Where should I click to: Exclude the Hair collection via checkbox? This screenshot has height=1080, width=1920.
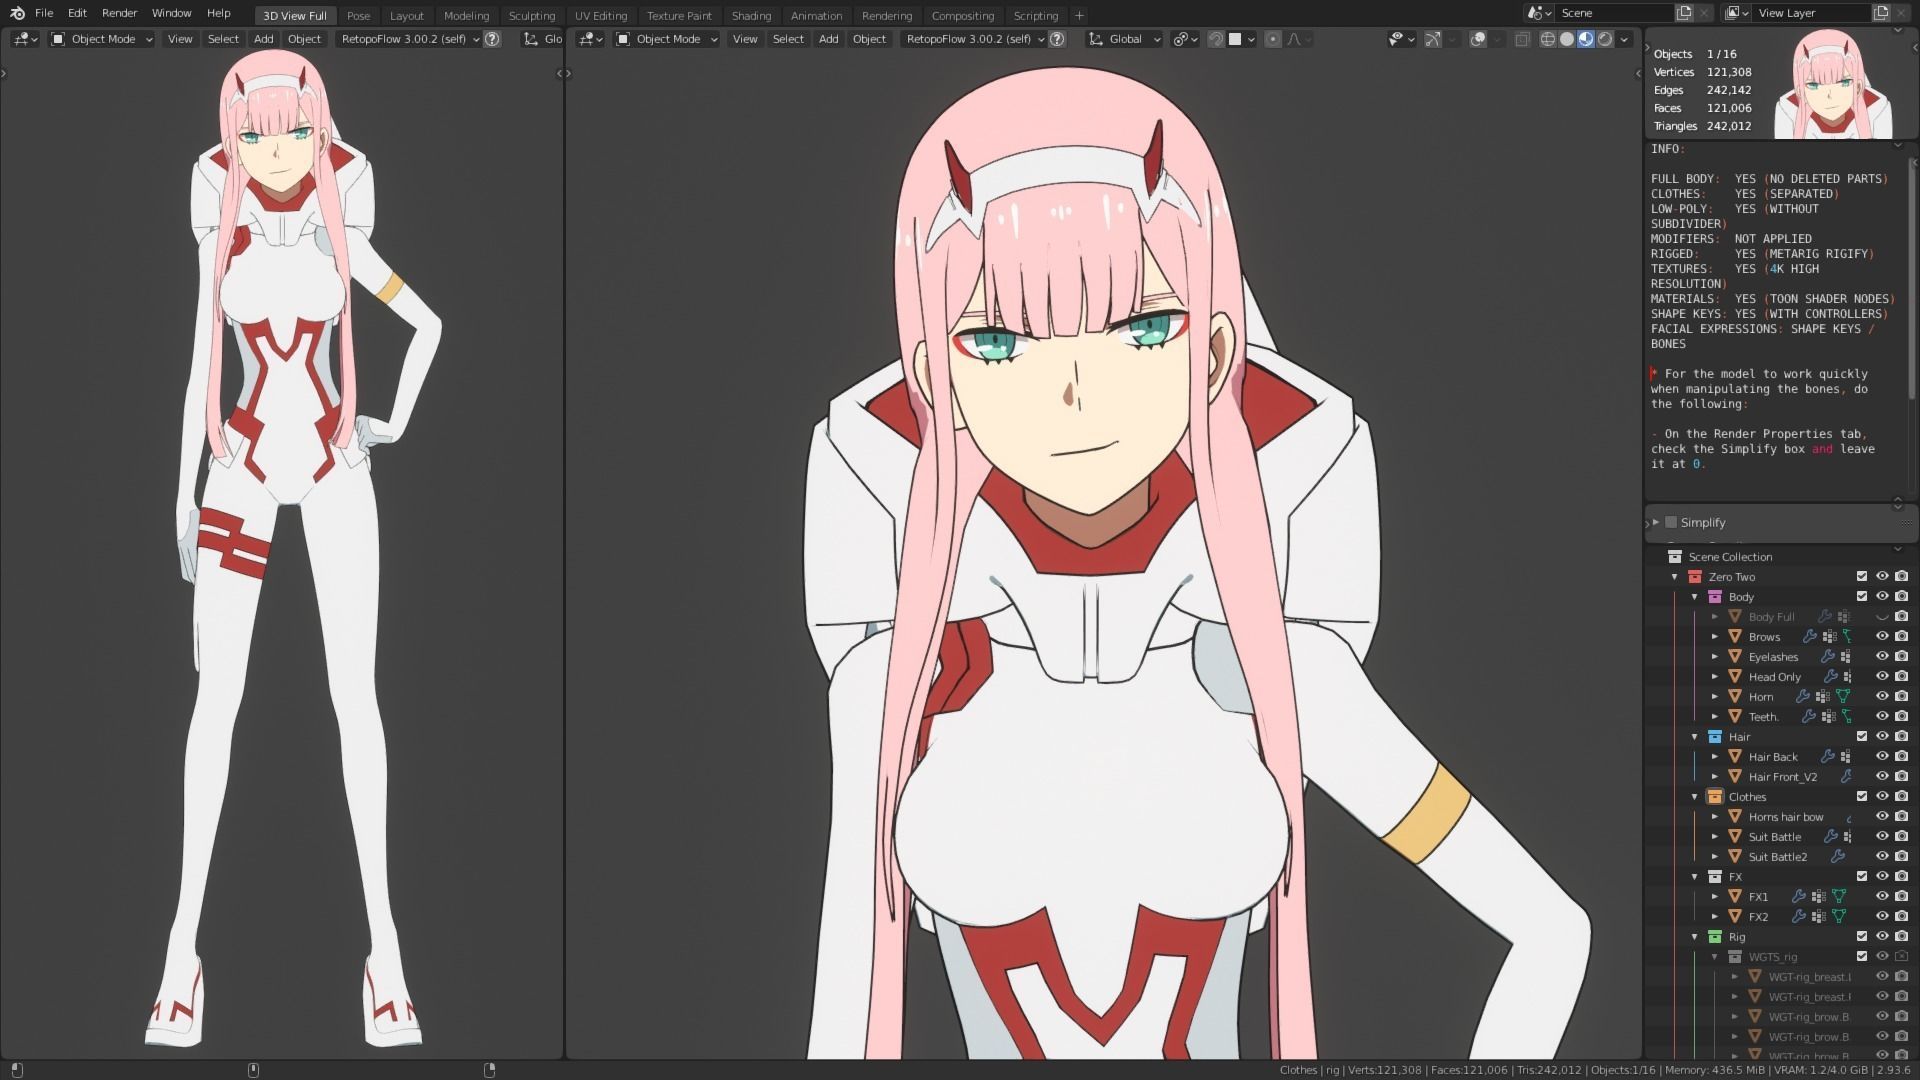(x=1862, y=736)
